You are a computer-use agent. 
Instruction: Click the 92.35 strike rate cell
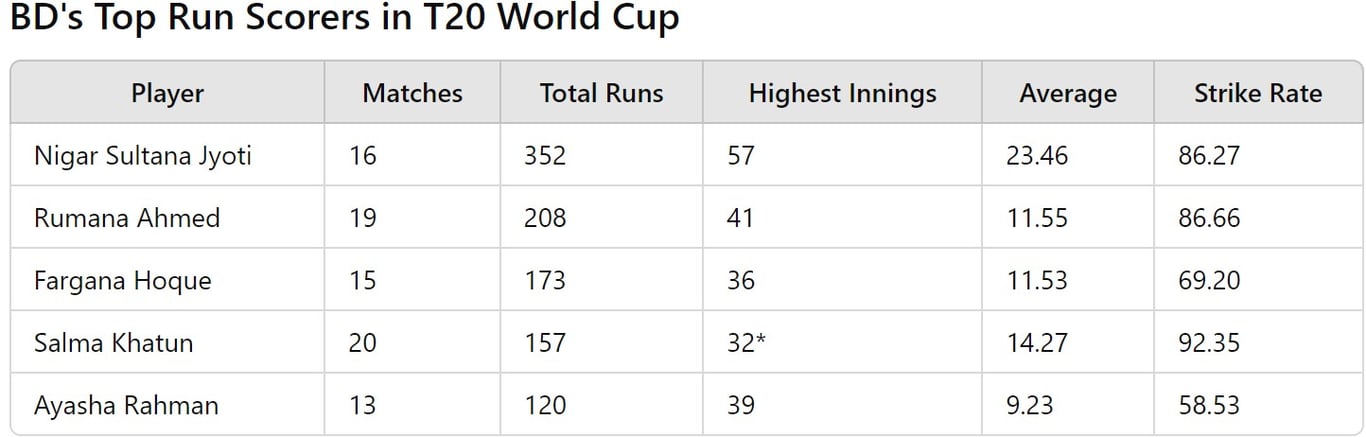[1209, 343]
